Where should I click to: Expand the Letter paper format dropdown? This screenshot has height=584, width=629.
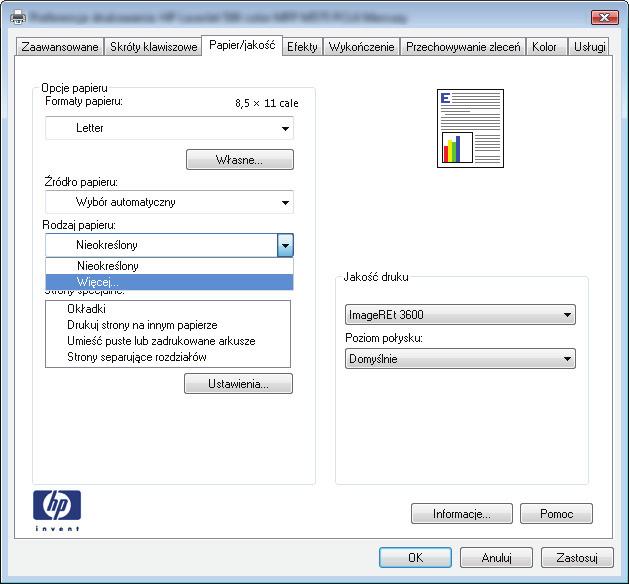tap(169, 128)
